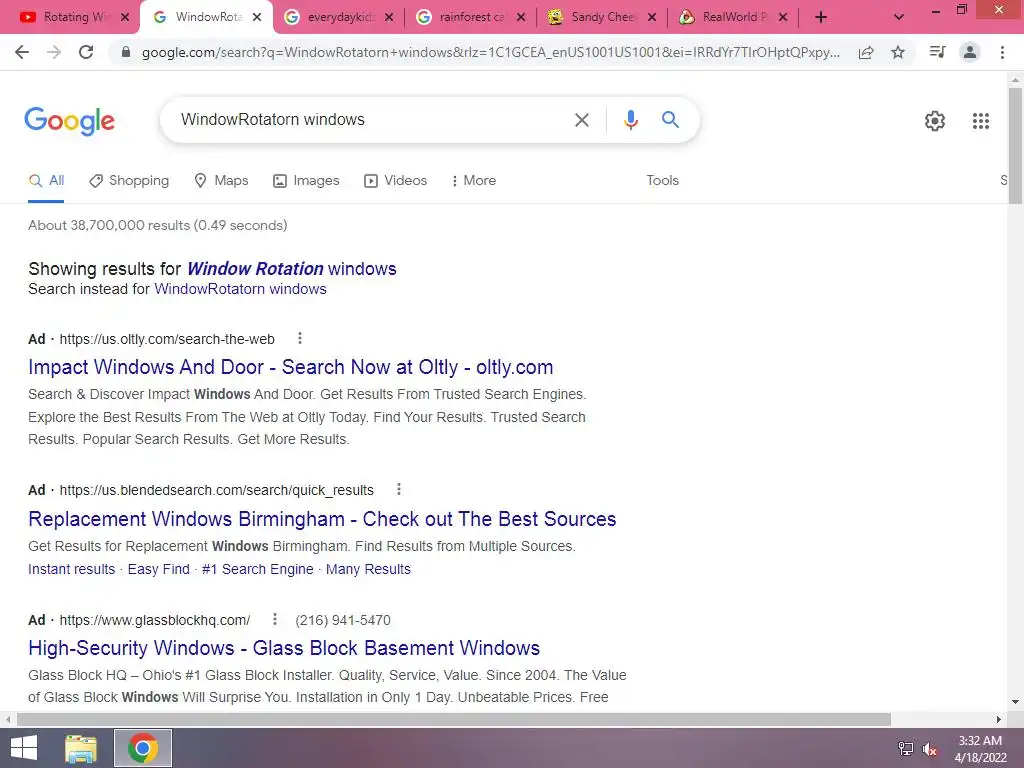Open High-Security Windows Glass Block ad

[x=284, y=648]
